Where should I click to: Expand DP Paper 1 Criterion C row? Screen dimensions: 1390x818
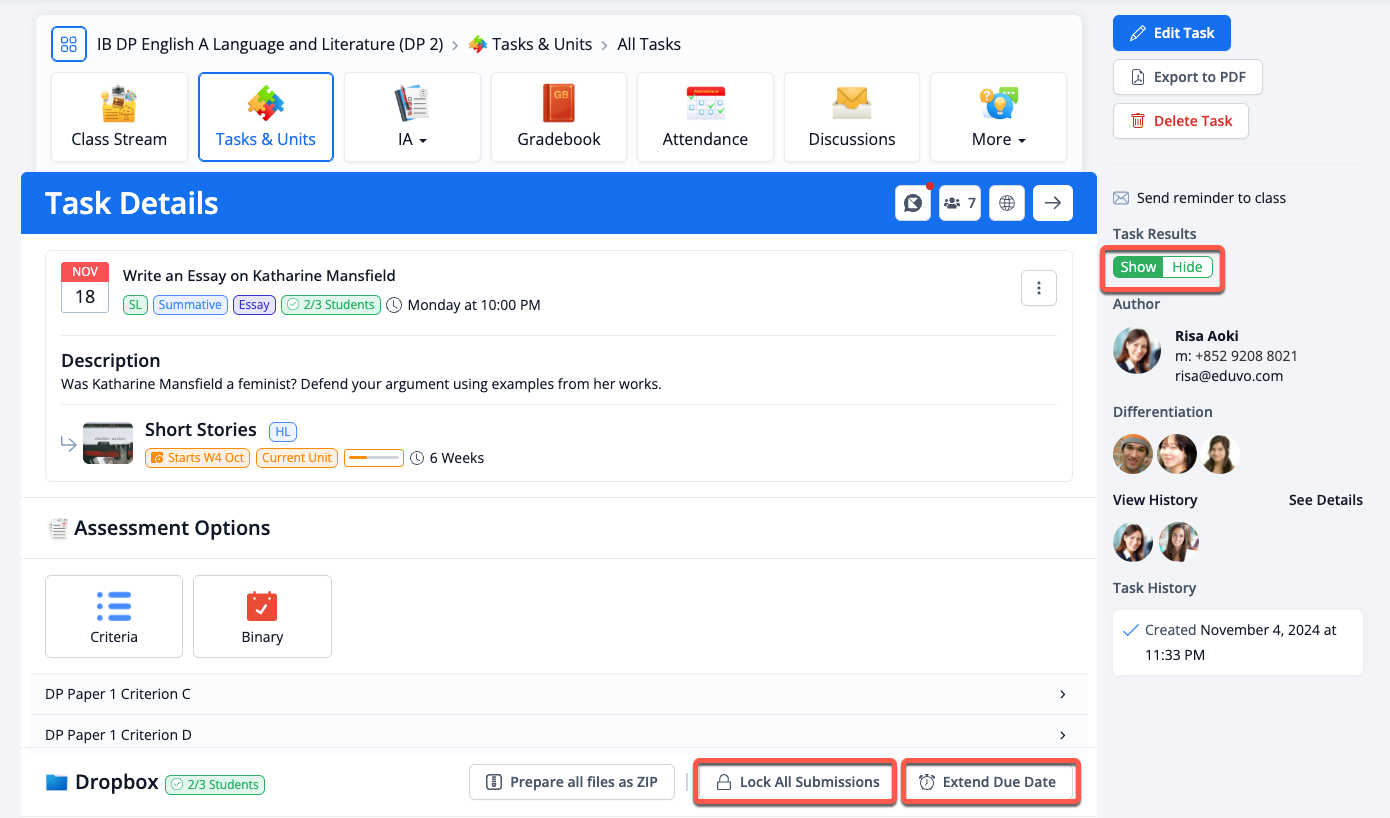[x=1062, y=694]
